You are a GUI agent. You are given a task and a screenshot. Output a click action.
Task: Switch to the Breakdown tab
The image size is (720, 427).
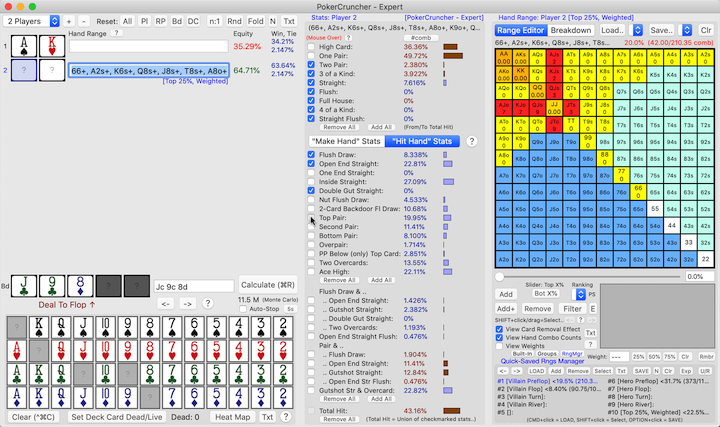tap(571, 30)
